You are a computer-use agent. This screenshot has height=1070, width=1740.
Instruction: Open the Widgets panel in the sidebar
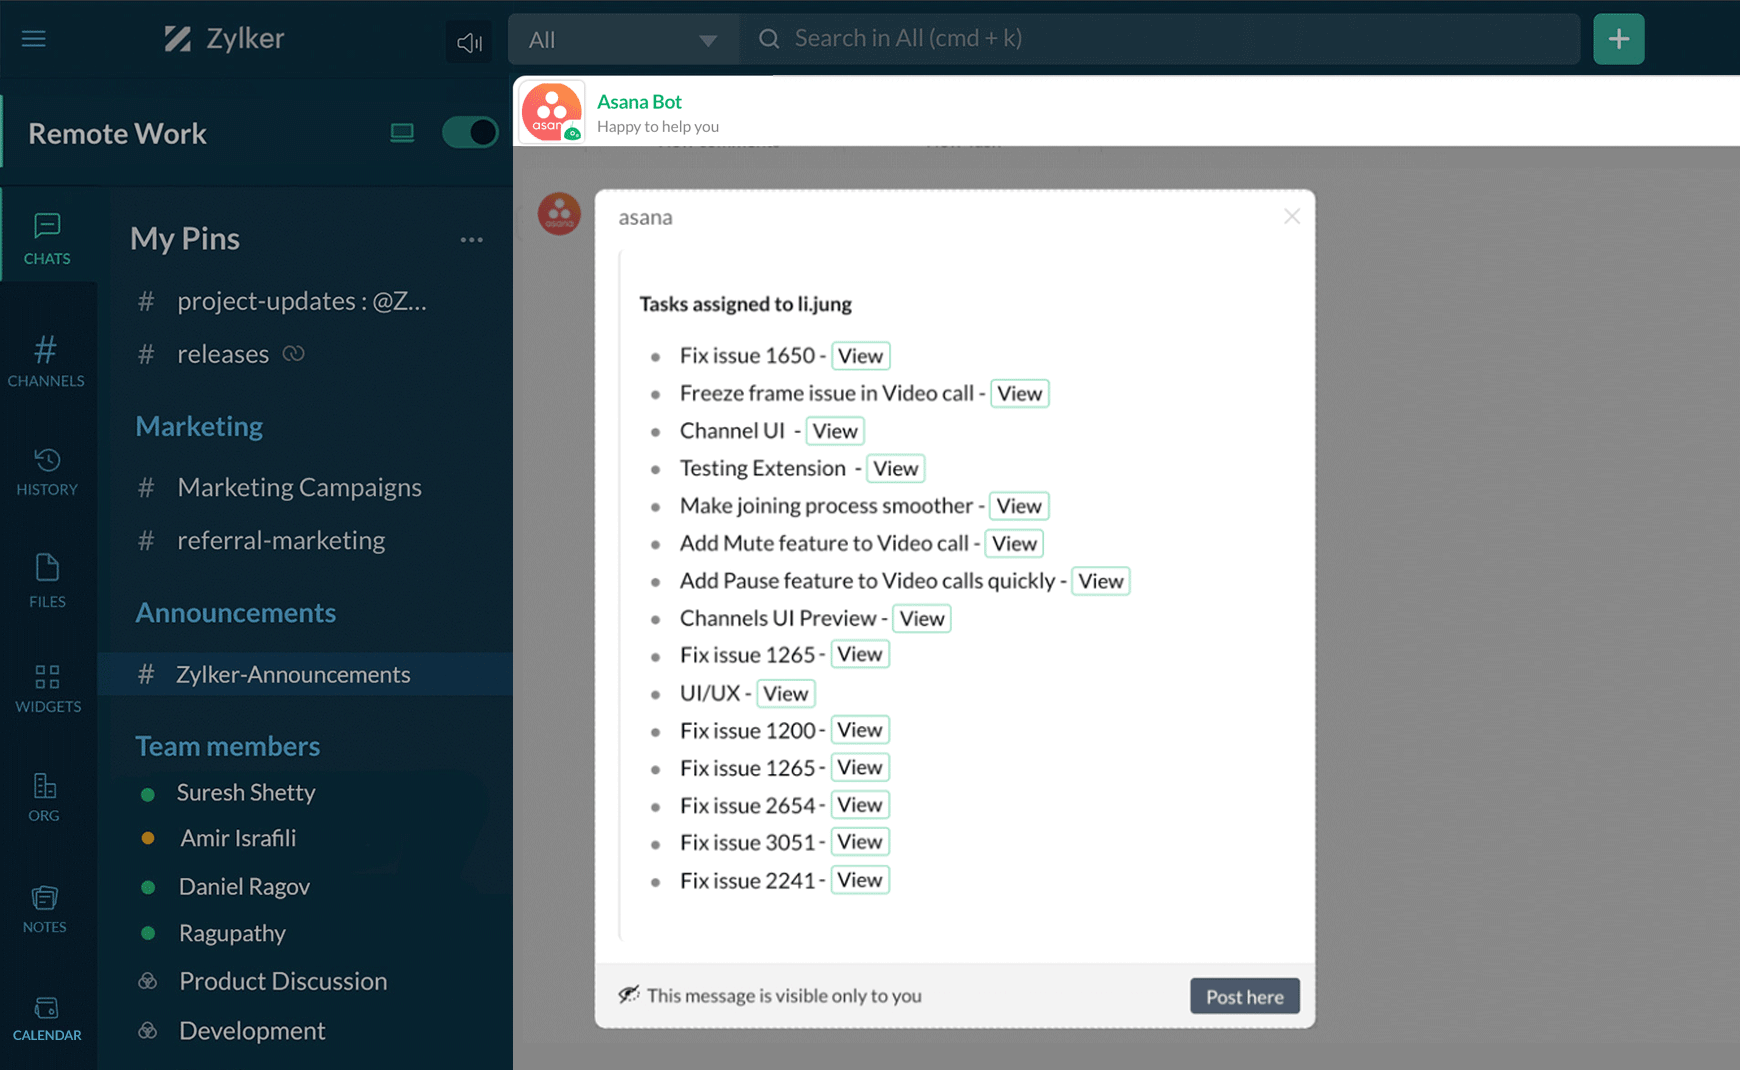point(46,685)
